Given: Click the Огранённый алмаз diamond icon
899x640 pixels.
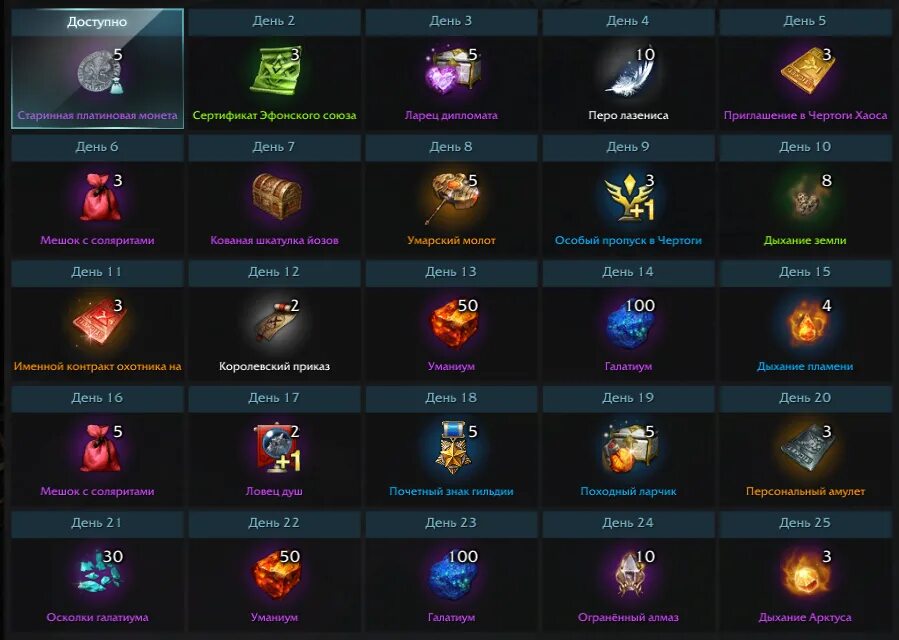Looking at the screenshot, I should pos(628,573).
